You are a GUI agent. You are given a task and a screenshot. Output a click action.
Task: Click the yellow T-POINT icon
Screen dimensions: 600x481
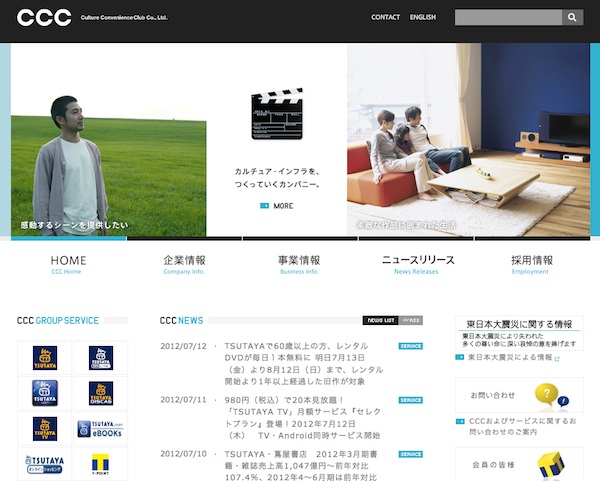click(100, 463)
